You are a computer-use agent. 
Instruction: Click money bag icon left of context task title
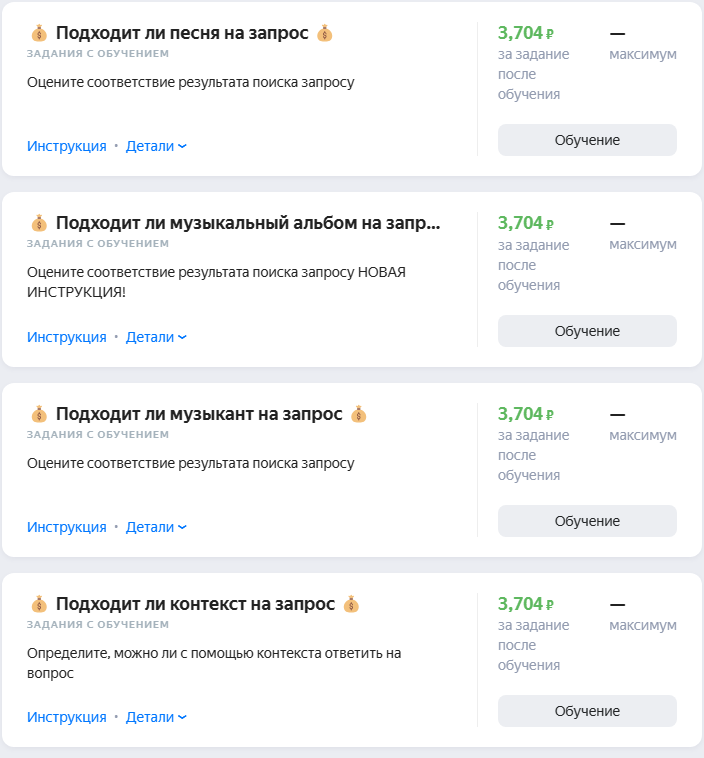point(39,604)
